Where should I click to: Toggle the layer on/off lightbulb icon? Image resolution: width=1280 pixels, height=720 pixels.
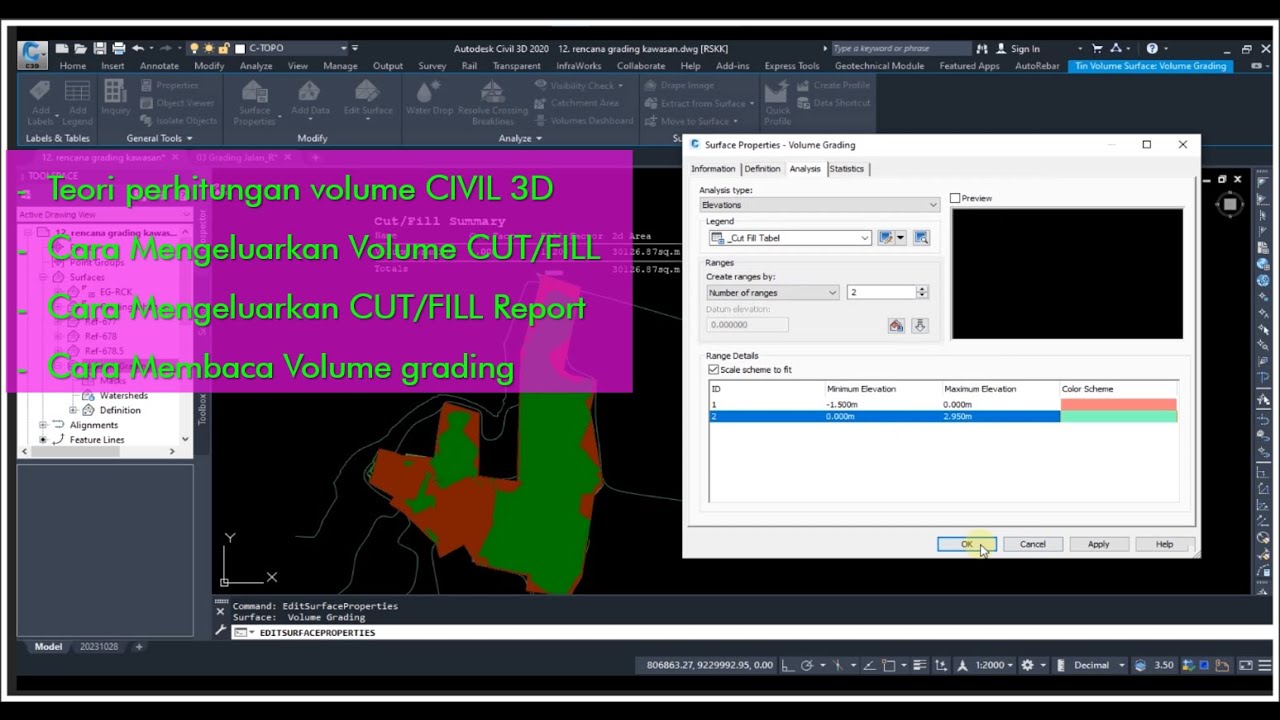coord(194,48)
